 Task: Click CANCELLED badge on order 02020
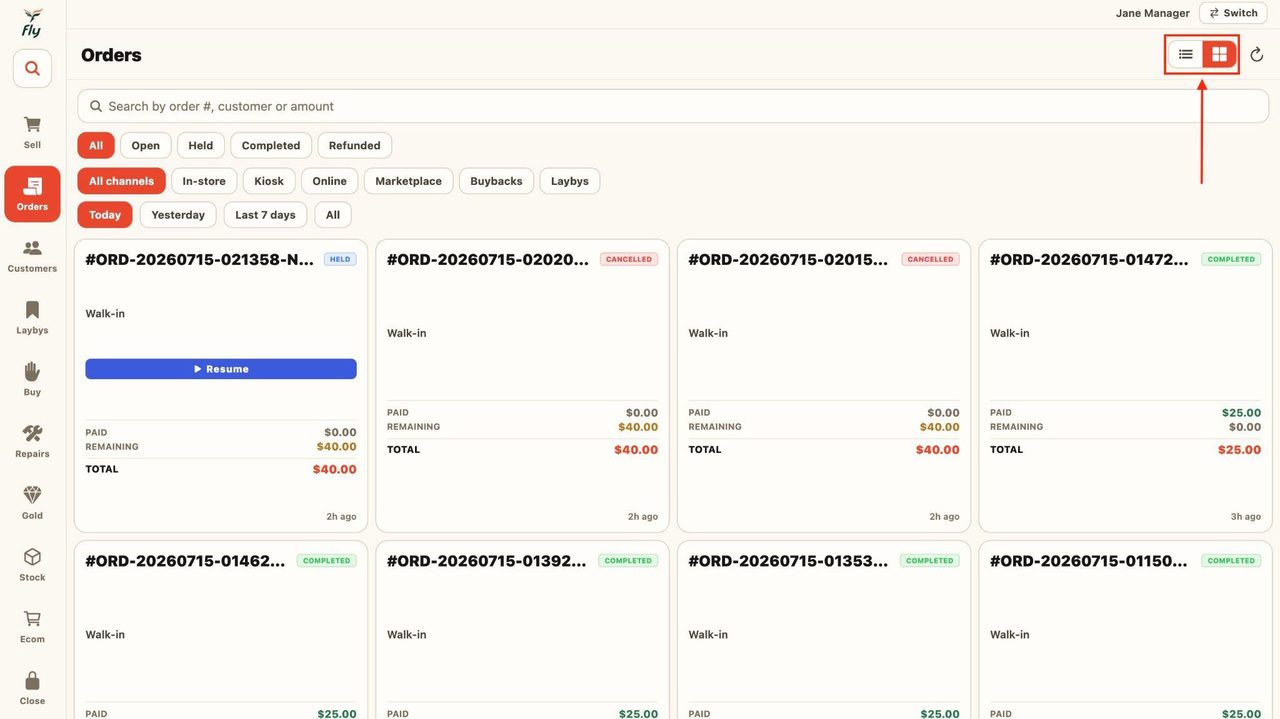click(x=629, y=259)
